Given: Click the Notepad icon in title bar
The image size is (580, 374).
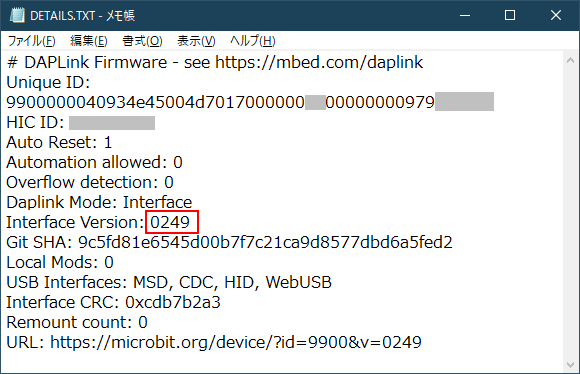Looking at the screenshot, I should pos(17,16).
